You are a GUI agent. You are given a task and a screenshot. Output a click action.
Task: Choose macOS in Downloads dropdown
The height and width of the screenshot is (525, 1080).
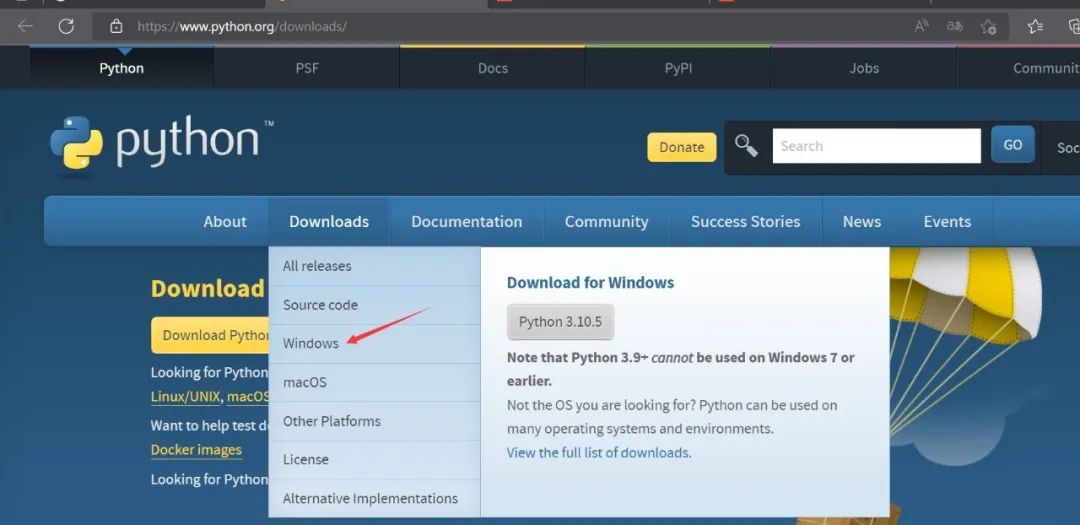(x=374, y=382)
